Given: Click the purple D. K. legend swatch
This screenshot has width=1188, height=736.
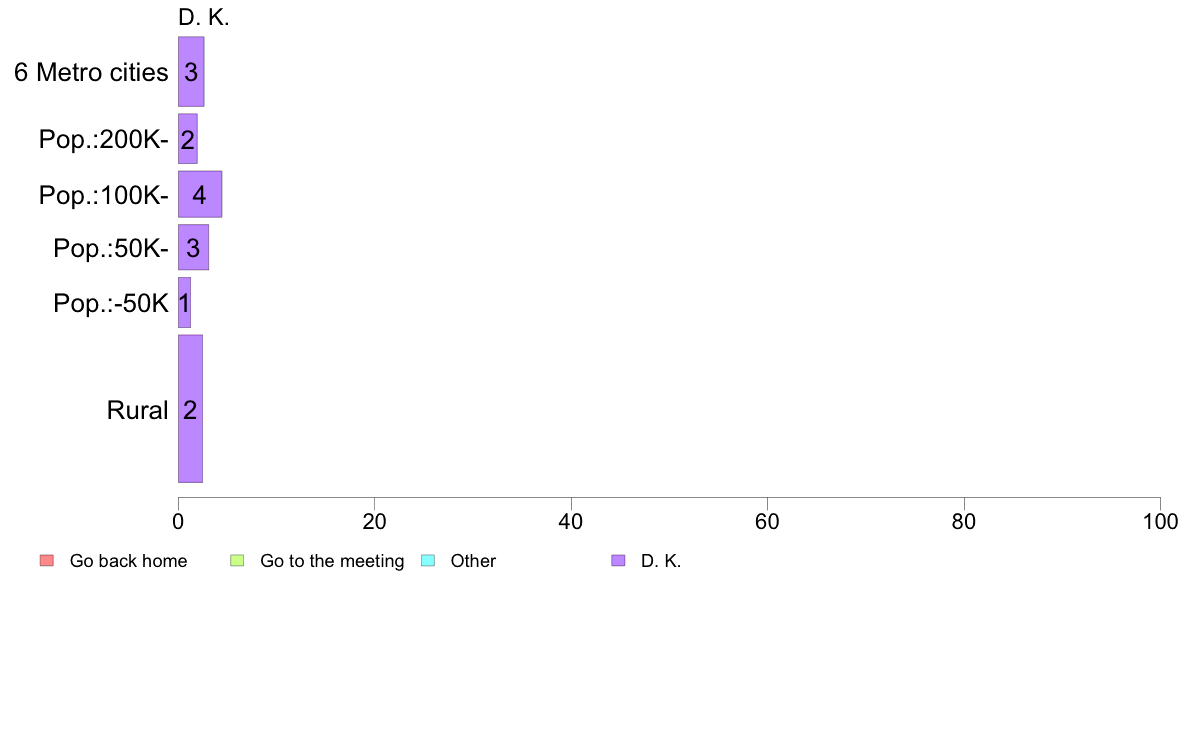Looking at the screenshot, I should 618,561.
